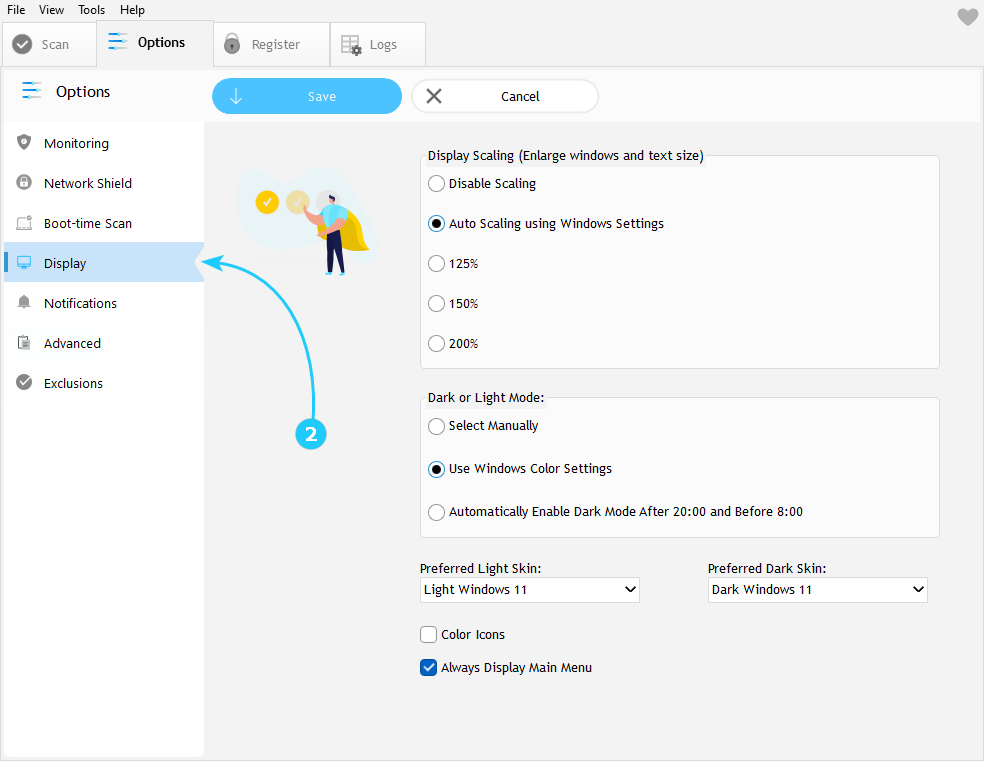
Task: Click the Boot-time Scan laptop icon
Action: [x=24, y=223]
